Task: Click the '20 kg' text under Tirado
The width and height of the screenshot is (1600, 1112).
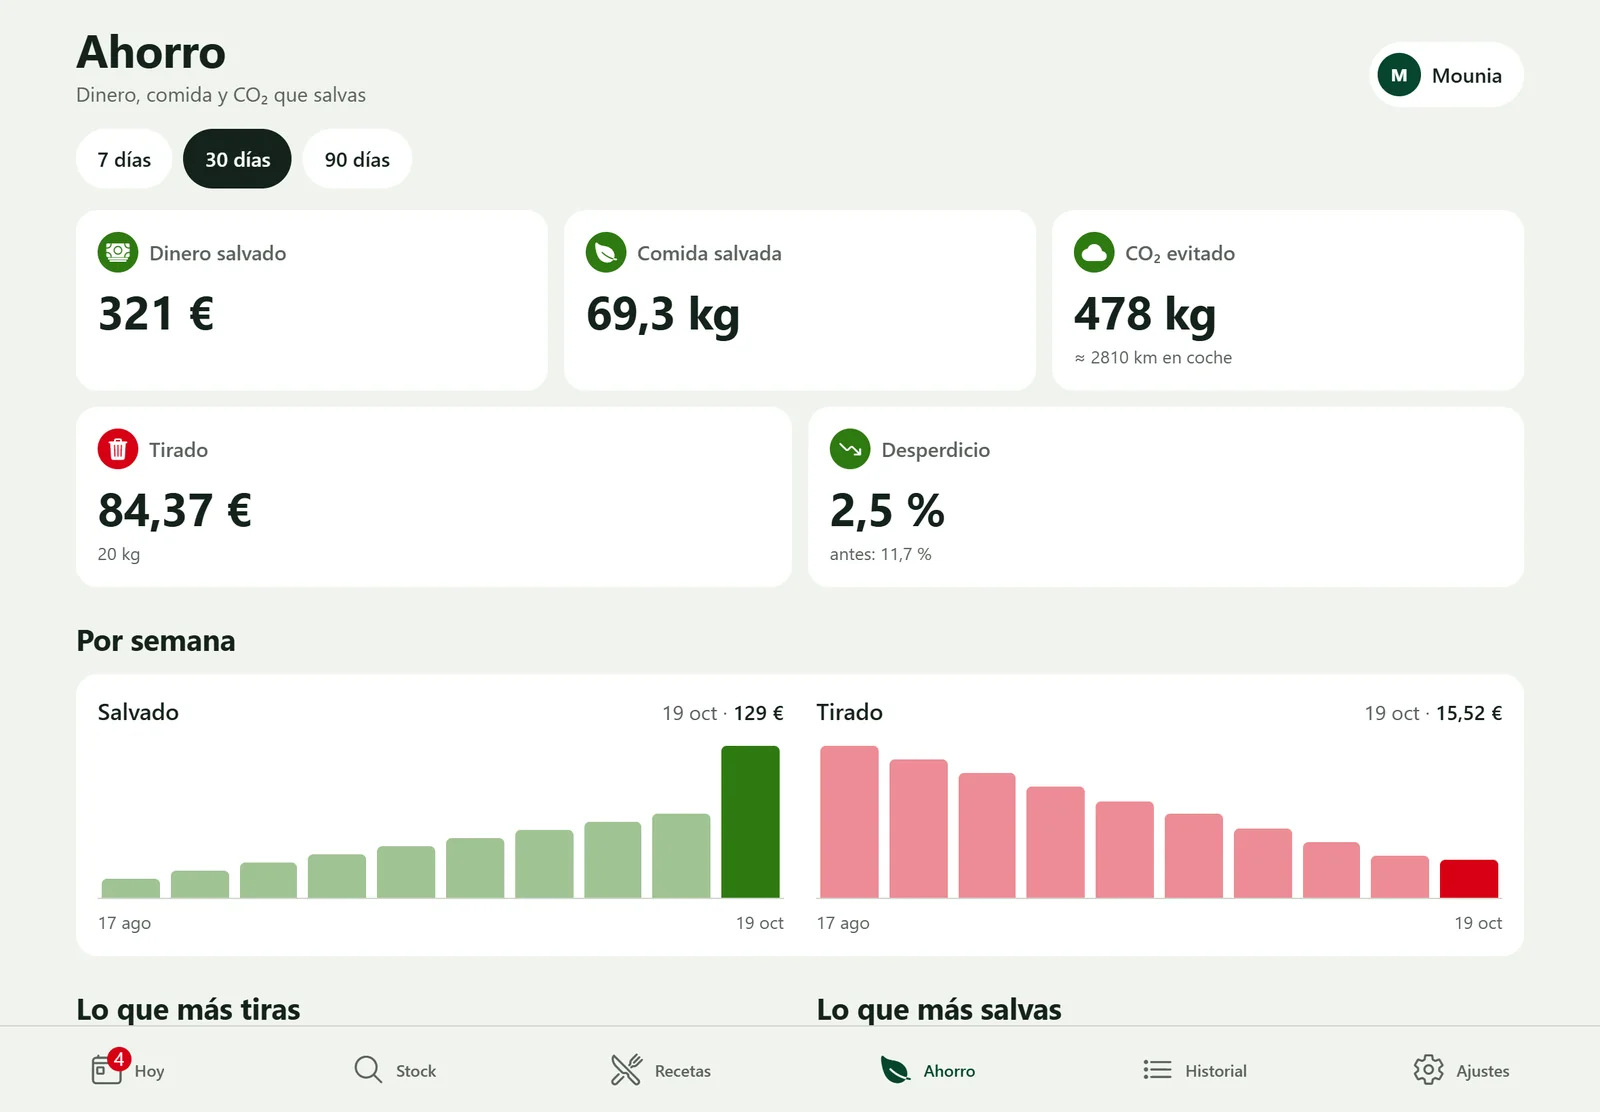Action: pos(119,554)
